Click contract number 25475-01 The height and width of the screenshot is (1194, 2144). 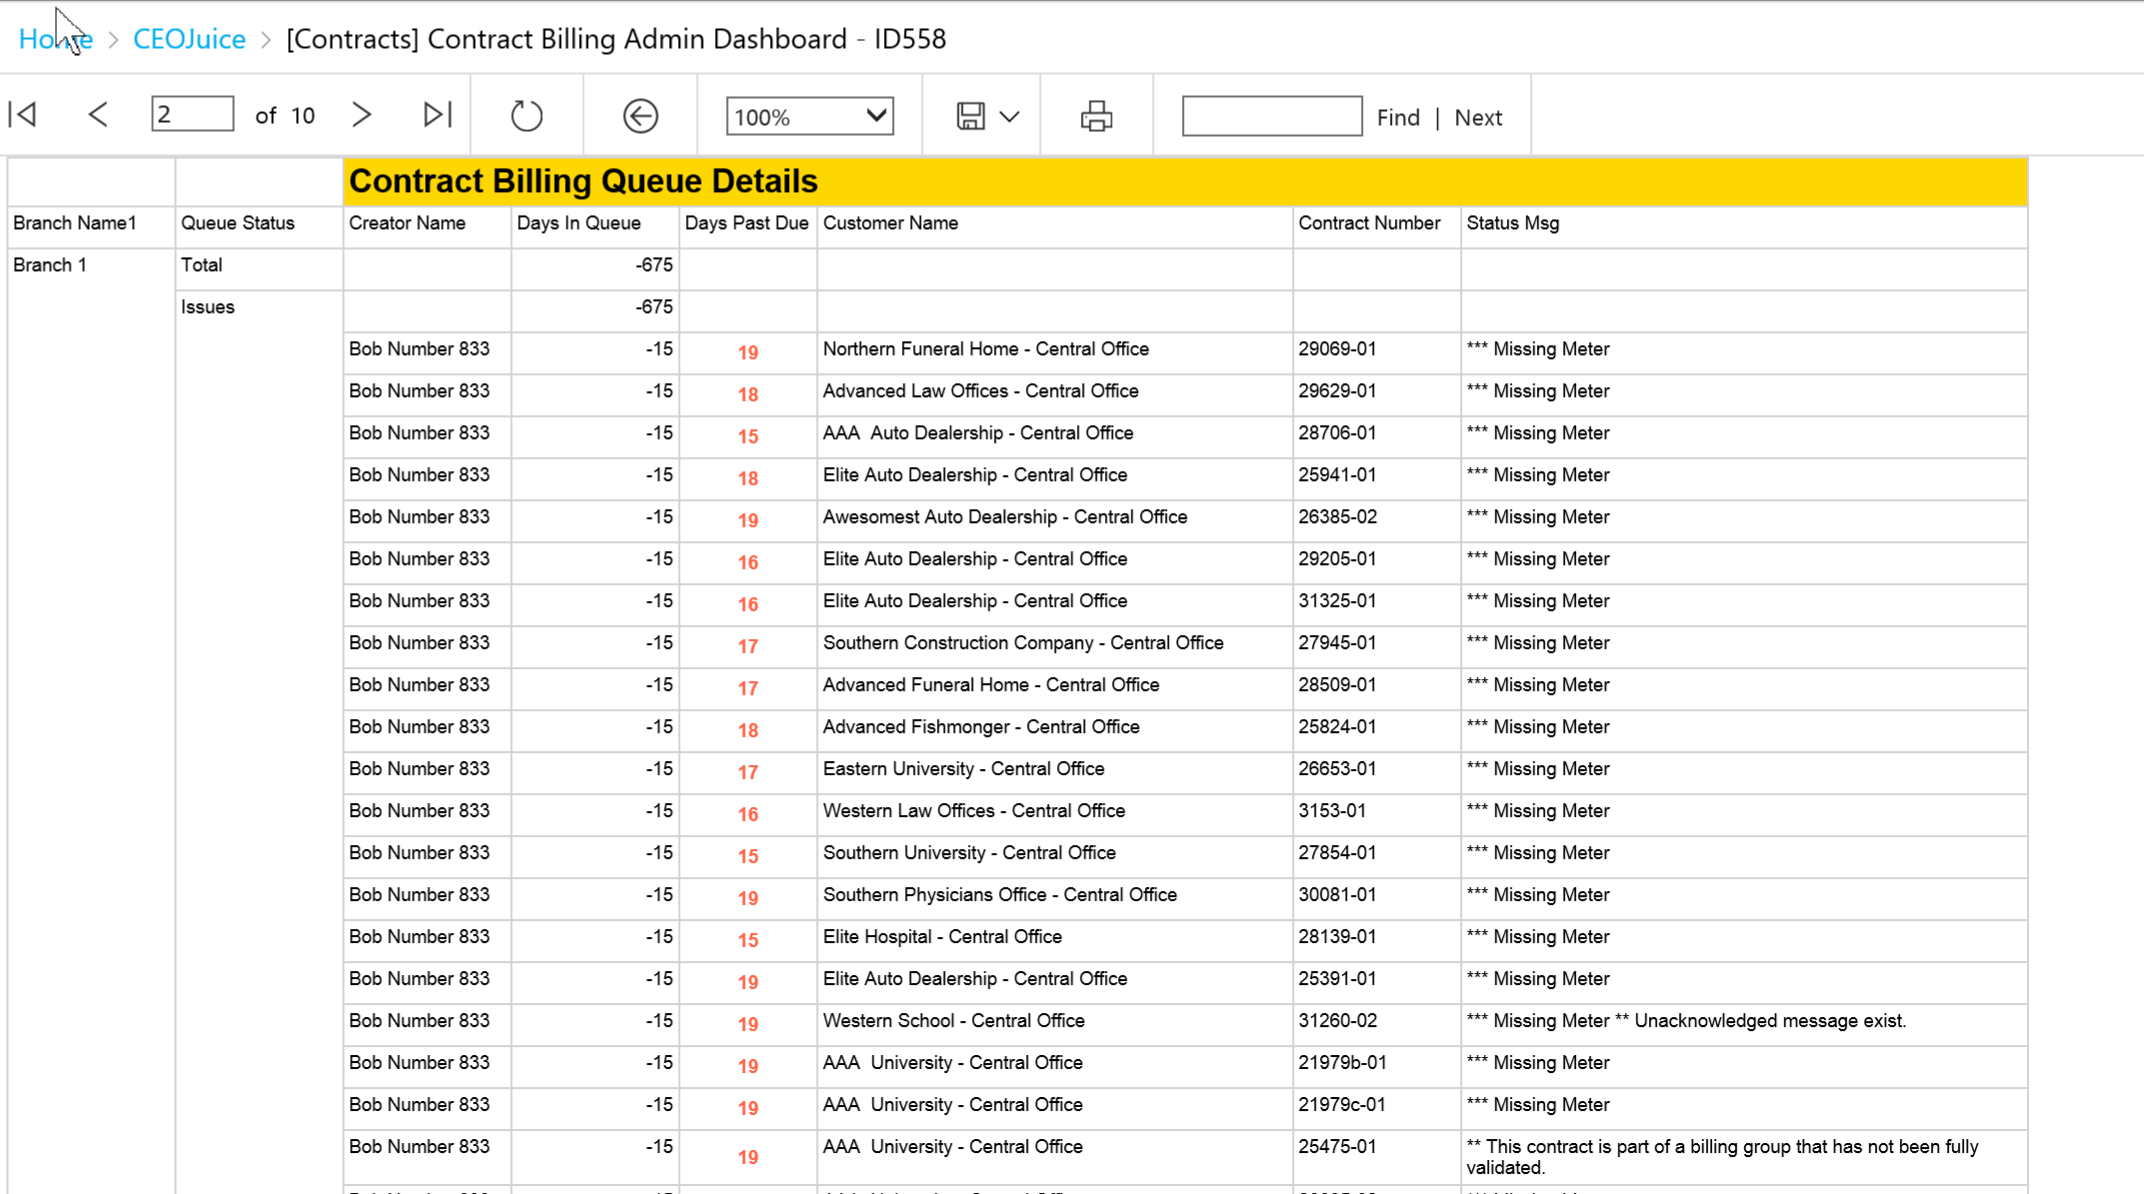(1337, 1147)
